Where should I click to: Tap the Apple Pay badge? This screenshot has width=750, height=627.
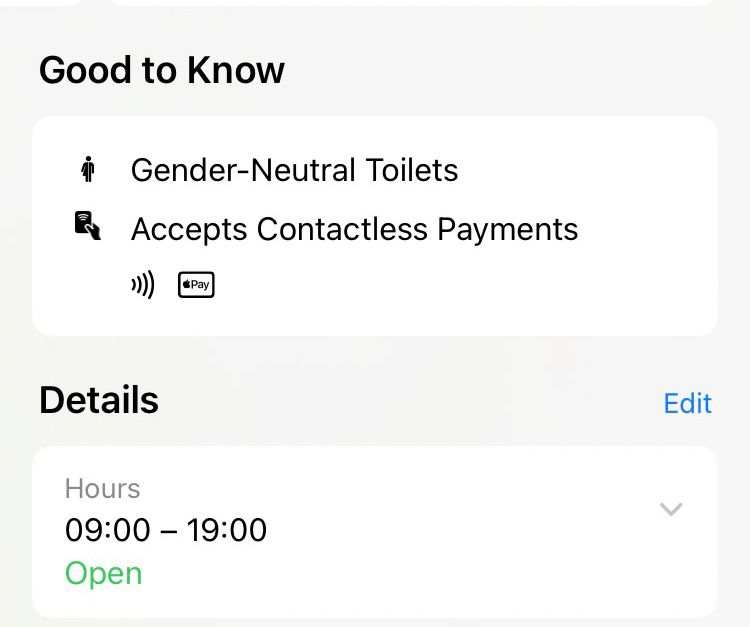[x=196, y=285]
